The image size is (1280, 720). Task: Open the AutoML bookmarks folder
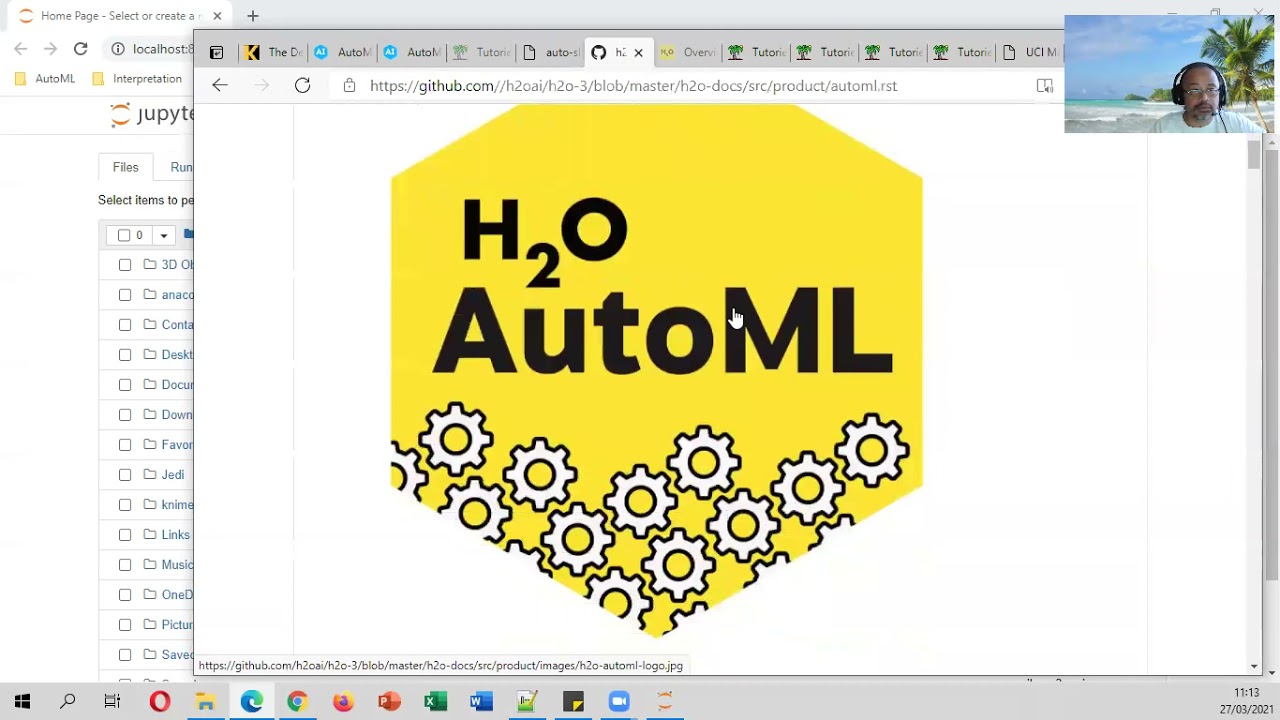pos(46,79)
